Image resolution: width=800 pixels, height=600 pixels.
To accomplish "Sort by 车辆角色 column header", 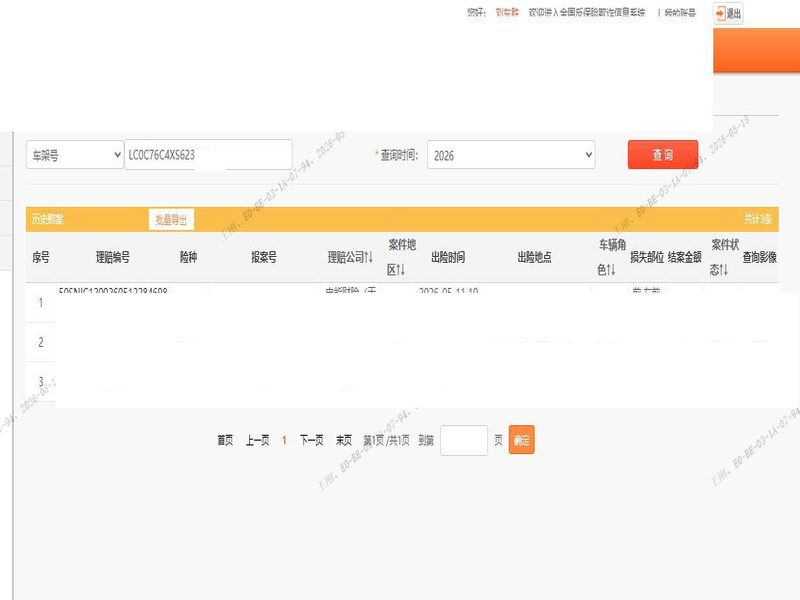I will tap(610, 257).
